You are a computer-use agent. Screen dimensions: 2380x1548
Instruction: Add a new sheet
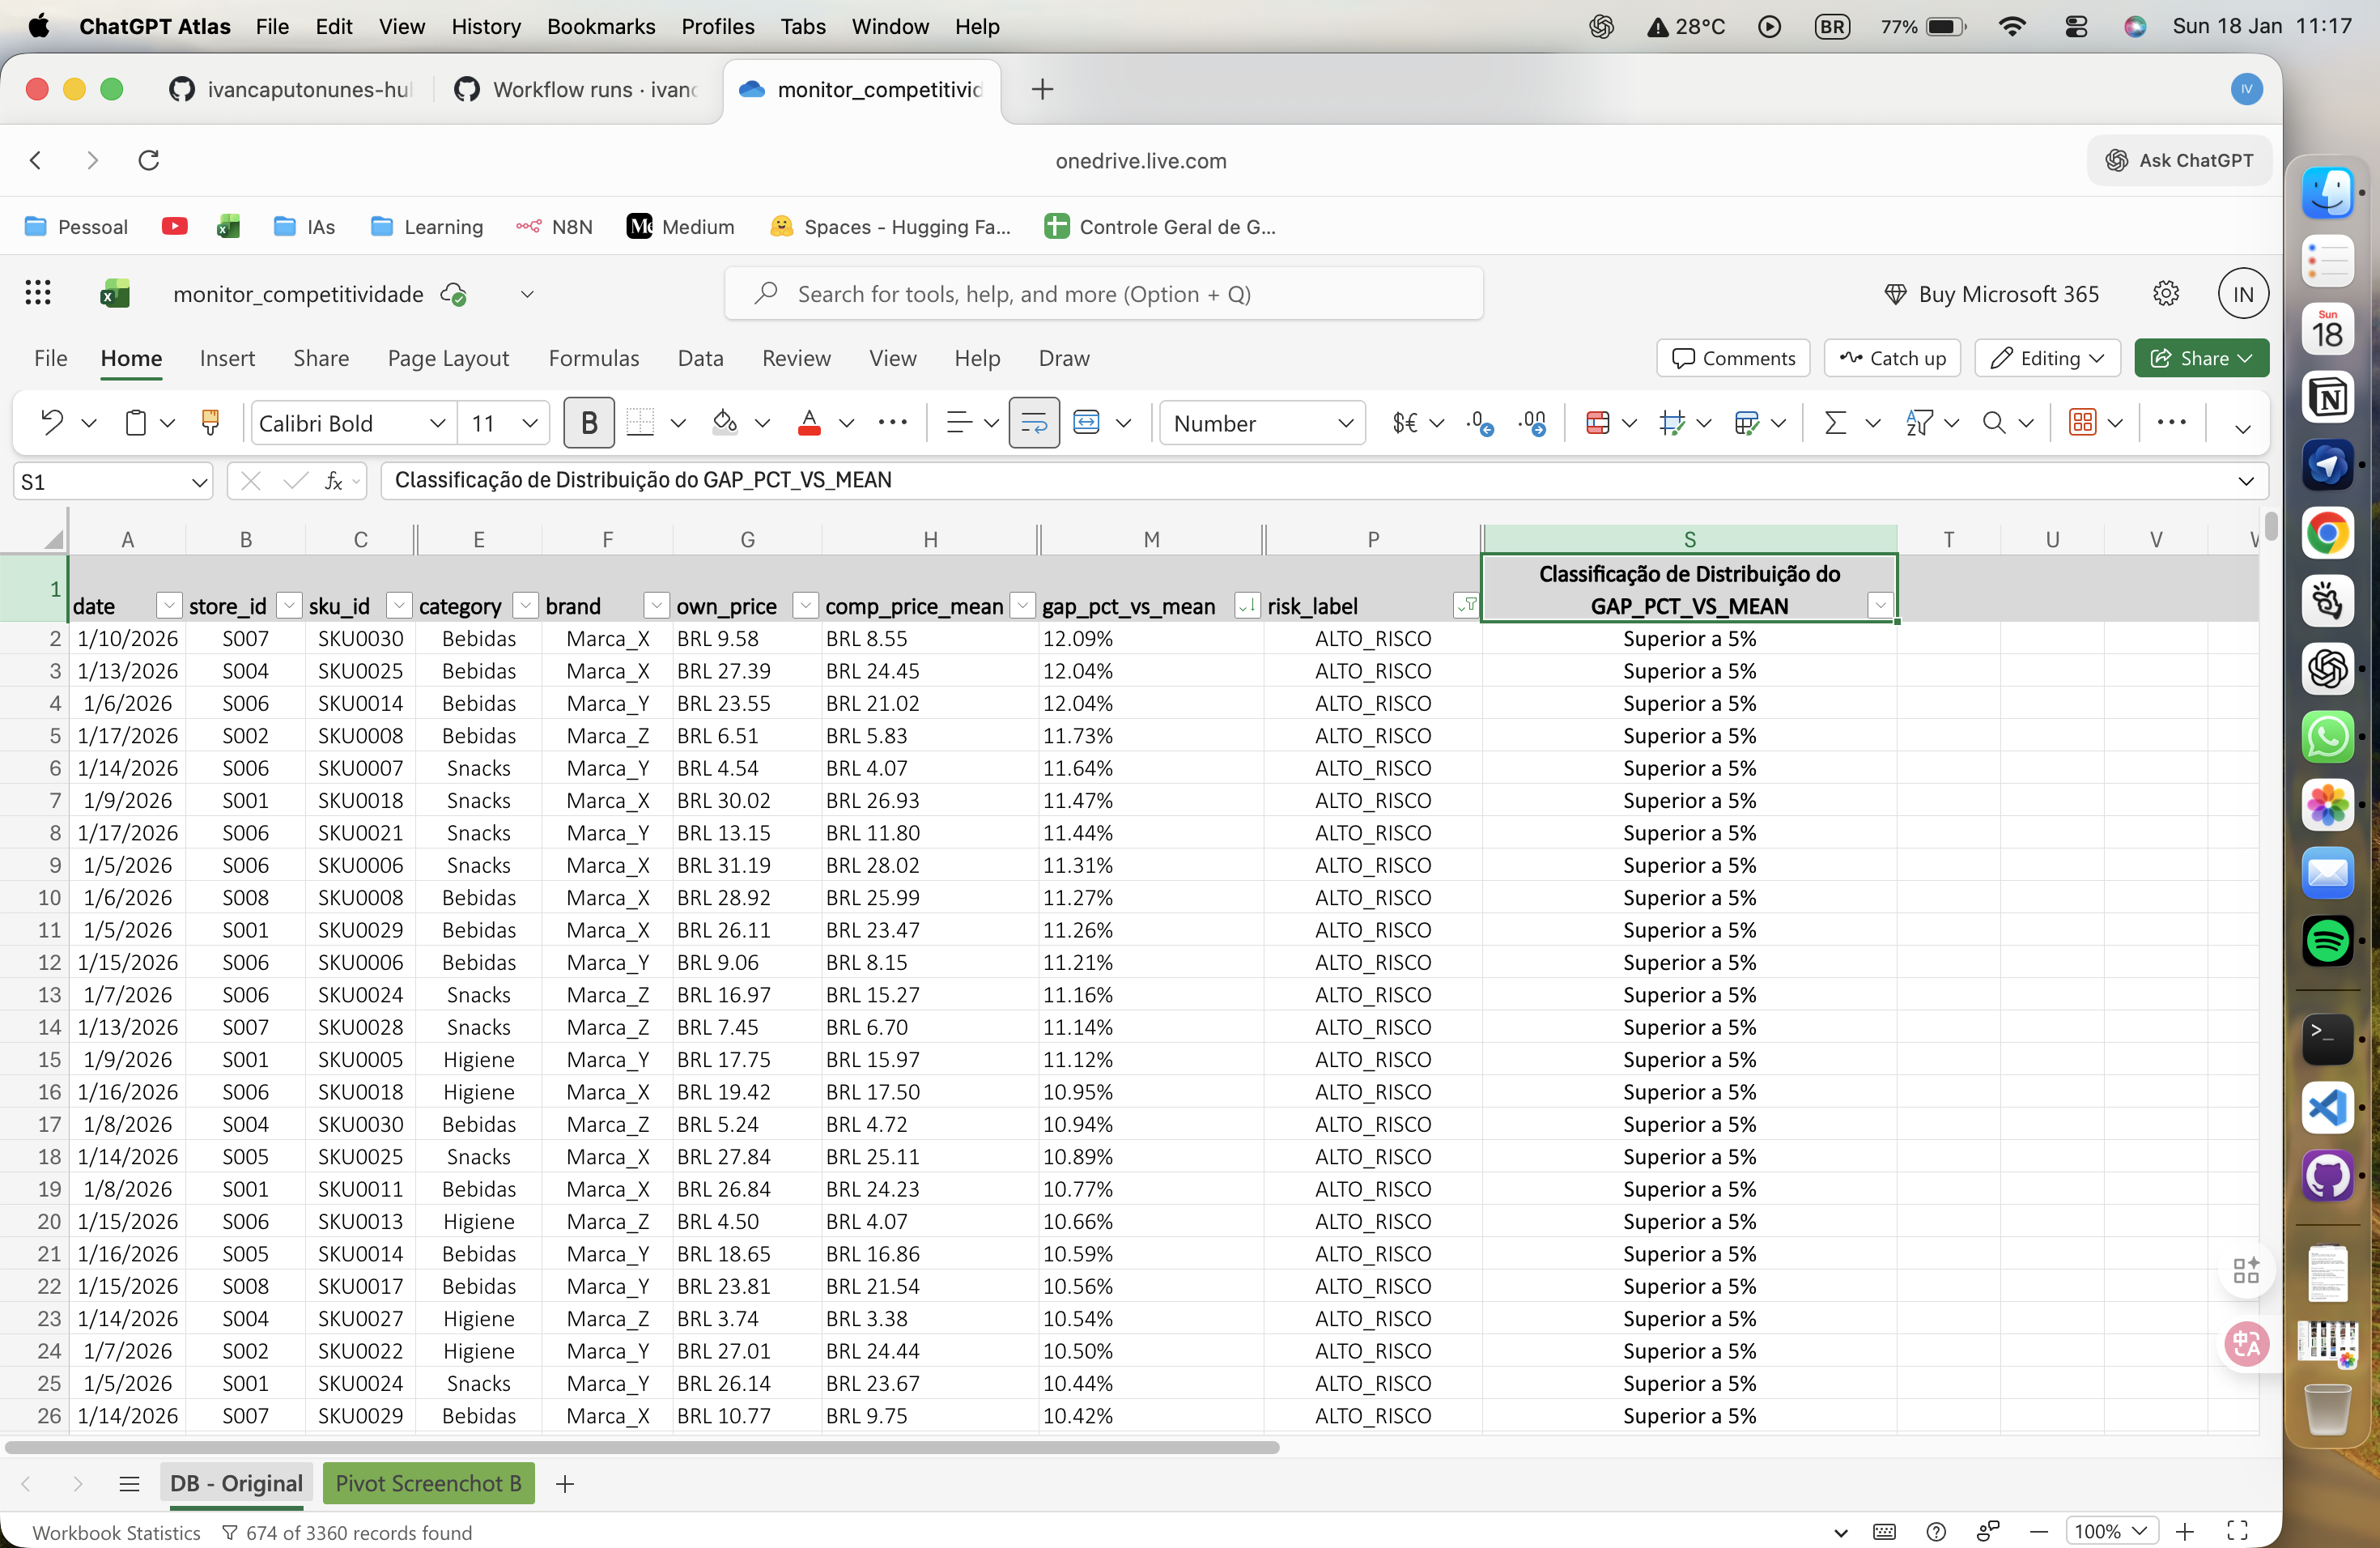565,1484
